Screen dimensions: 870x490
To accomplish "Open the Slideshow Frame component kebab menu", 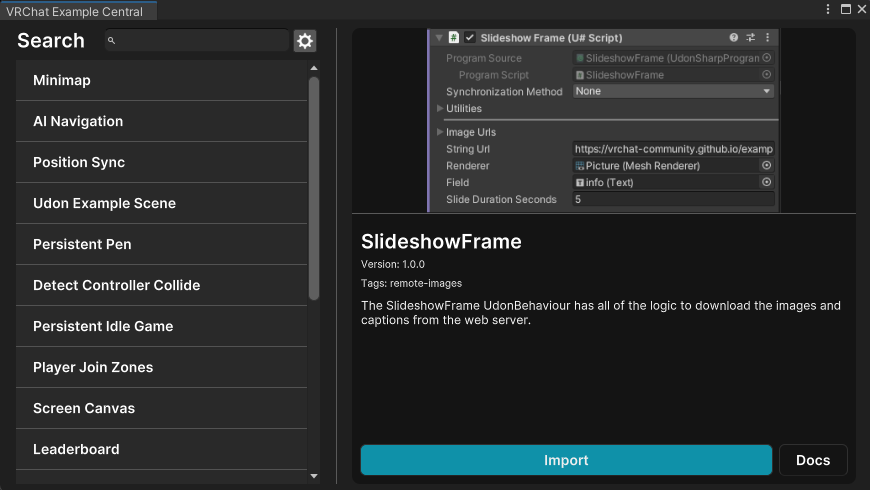I will click(x=768, y=37).
